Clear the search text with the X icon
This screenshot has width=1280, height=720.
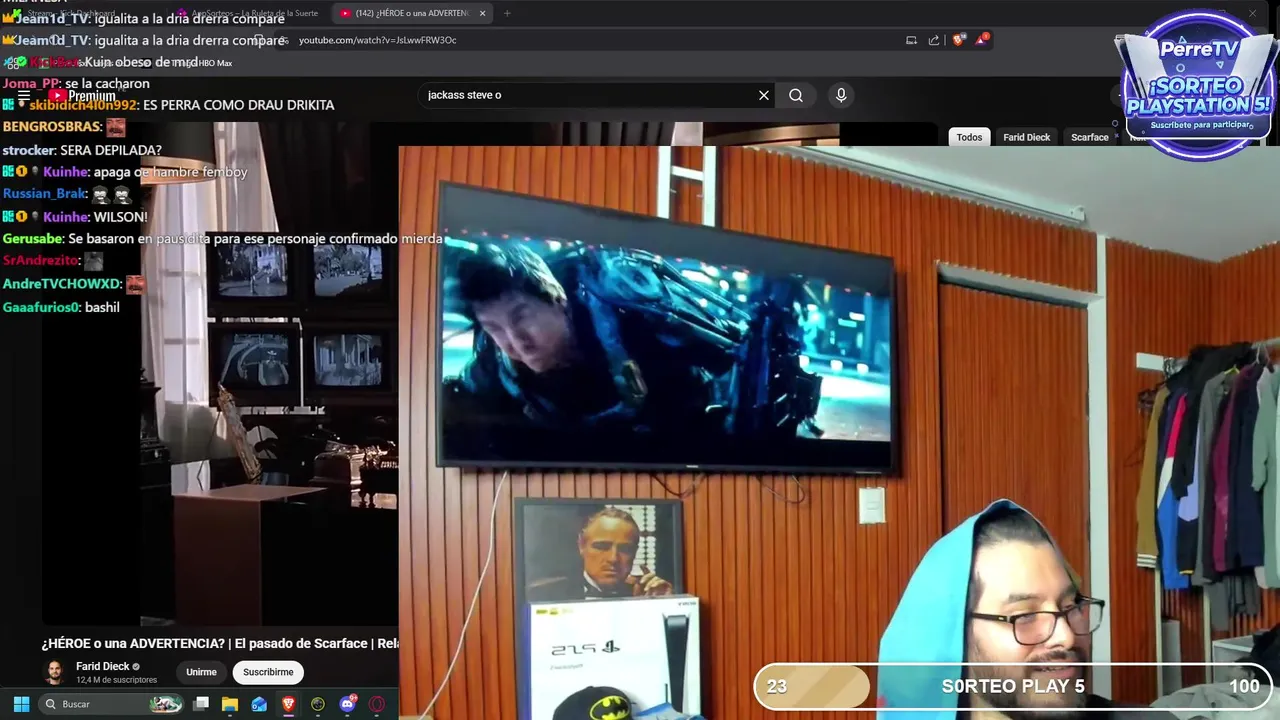coord(764,95)
